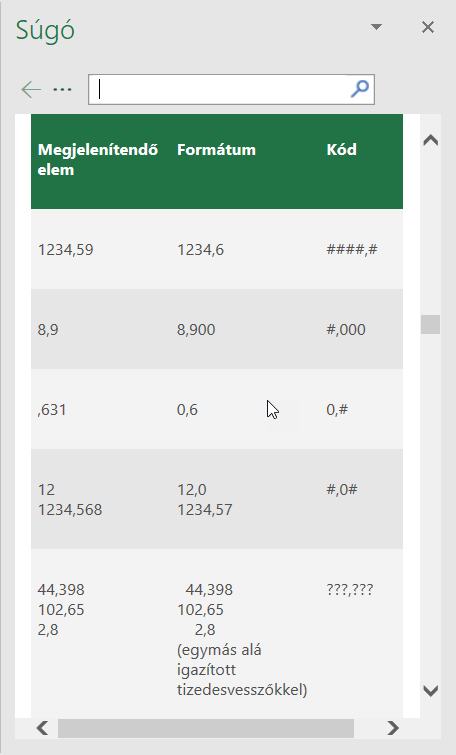The width and height of the screenshot is (456, 755).
Task: Click the back arrow in Help pane
Action: coord(31,90)
